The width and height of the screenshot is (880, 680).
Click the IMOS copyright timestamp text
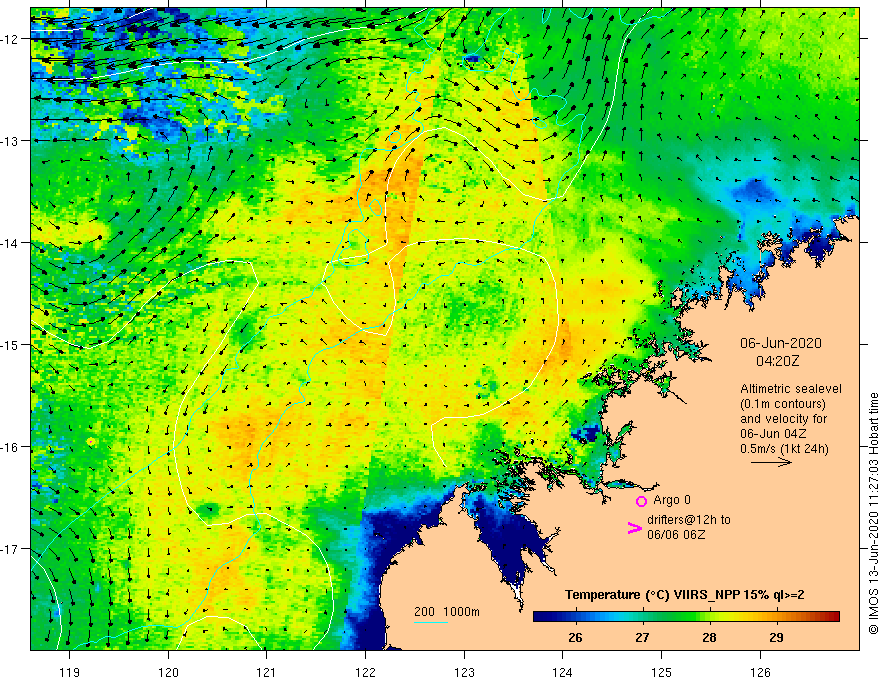tap(873, 513)
